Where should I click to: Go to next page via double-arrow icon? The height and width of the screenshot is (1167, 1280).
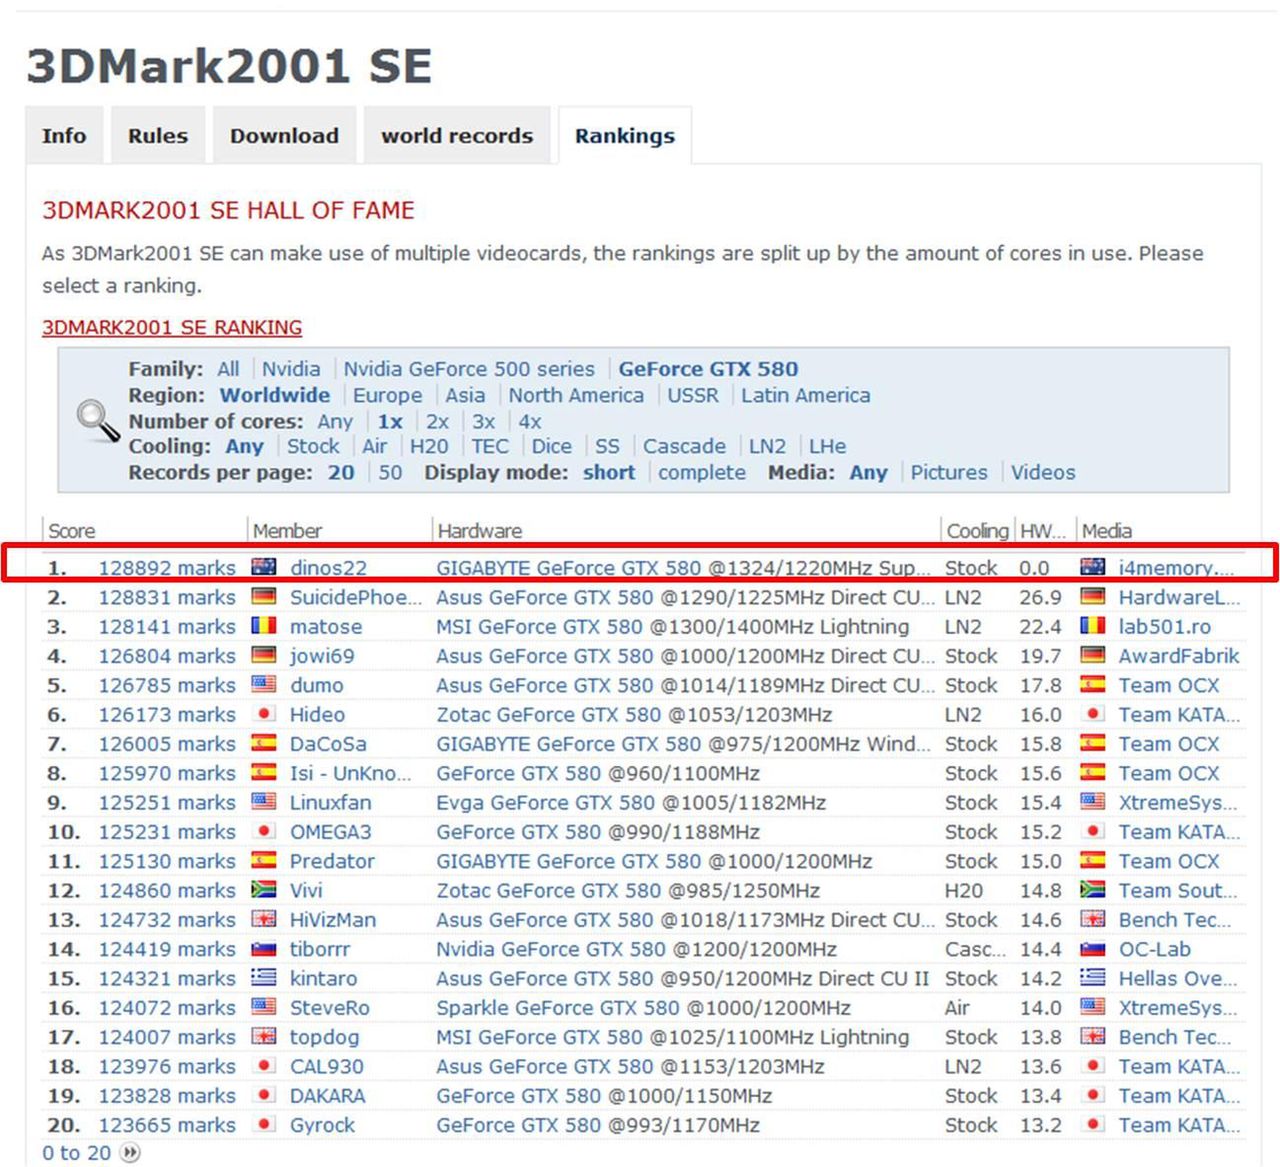coord(130,1152)
